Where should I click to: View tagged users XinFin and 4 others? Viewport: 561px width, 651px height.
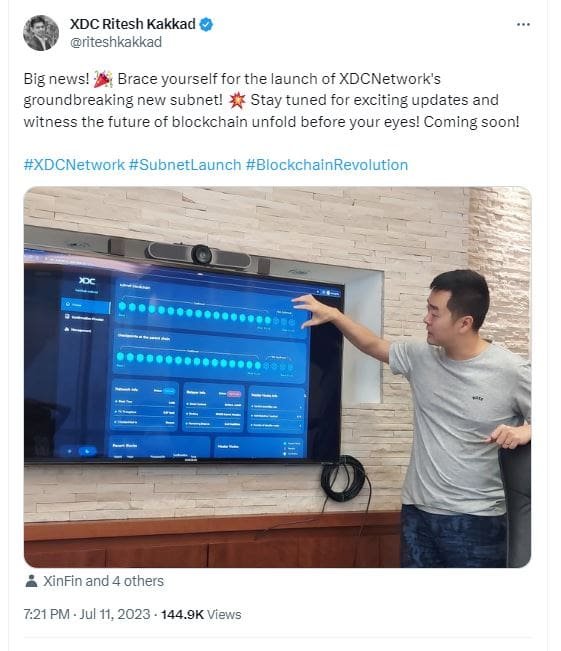coord(103,581)
